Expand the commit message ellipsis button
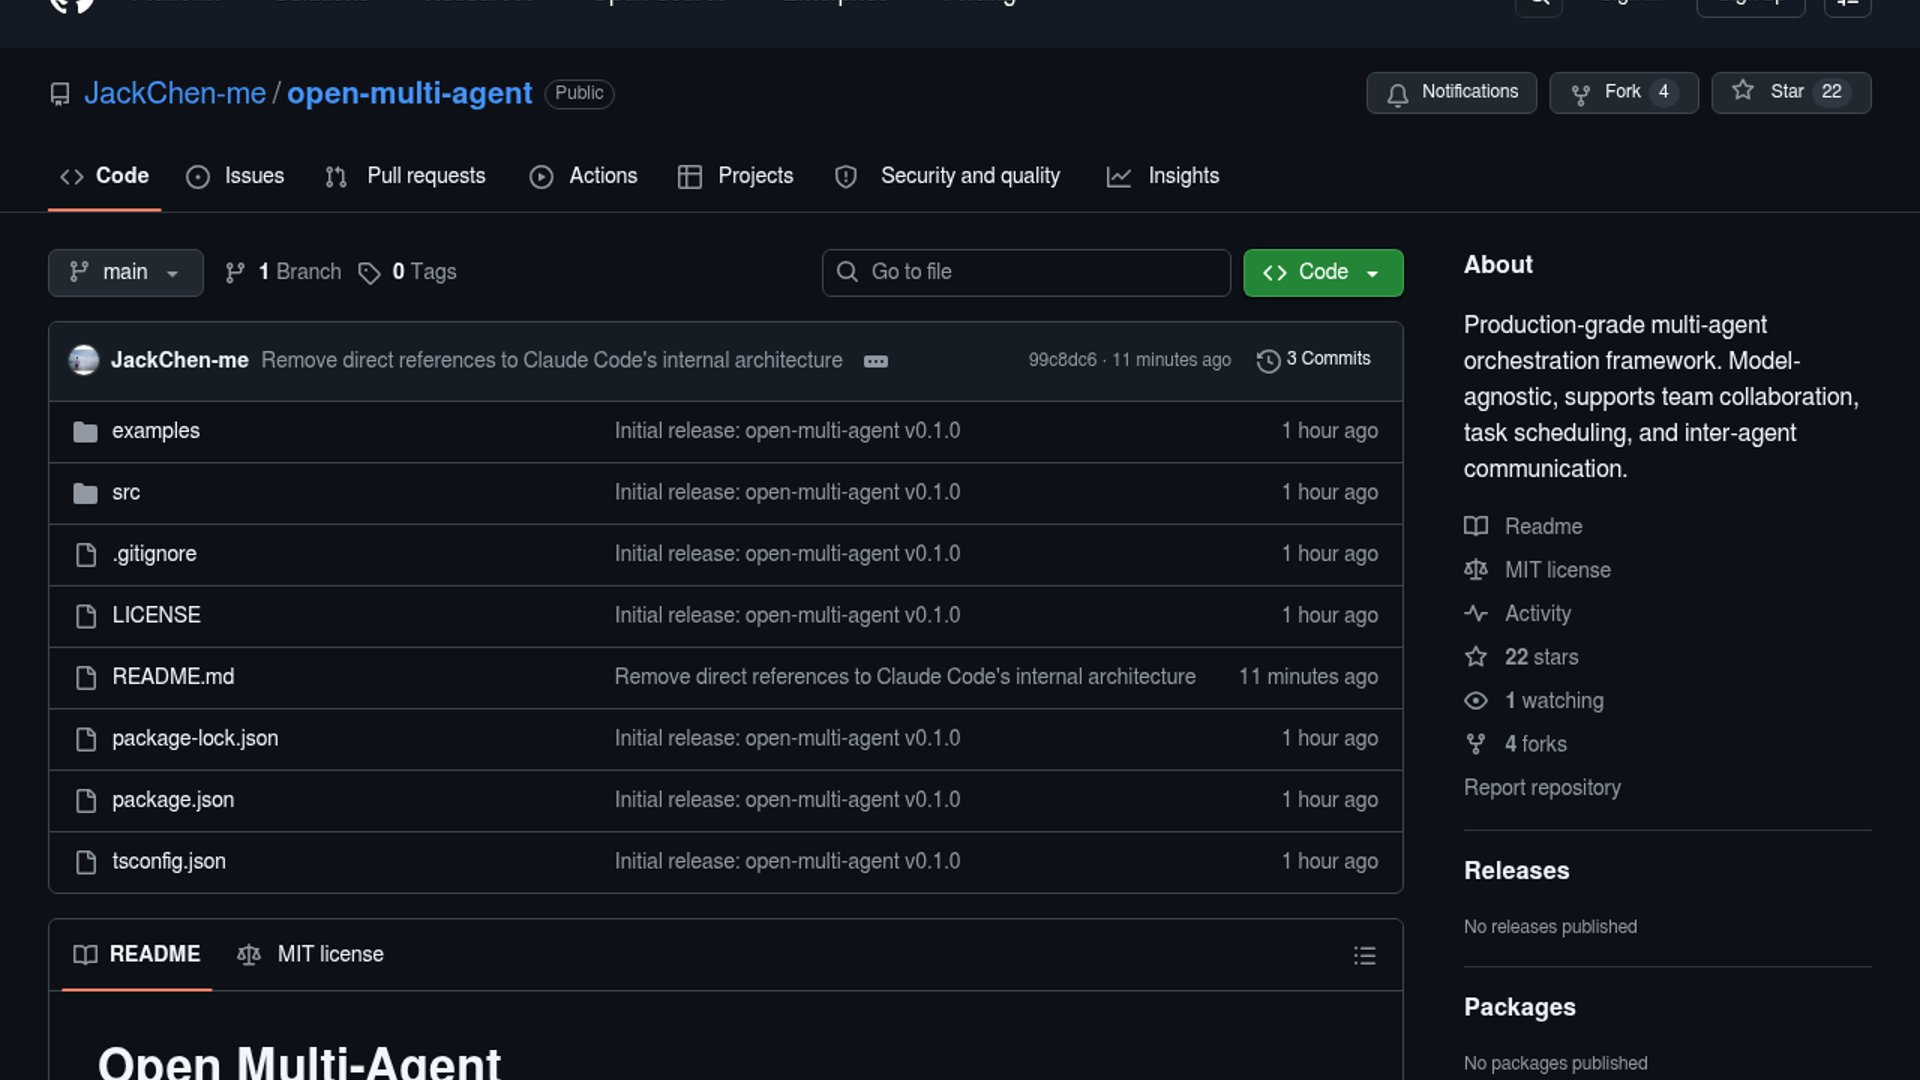Screen dimensions: 1920x1080 coord(875,361)
